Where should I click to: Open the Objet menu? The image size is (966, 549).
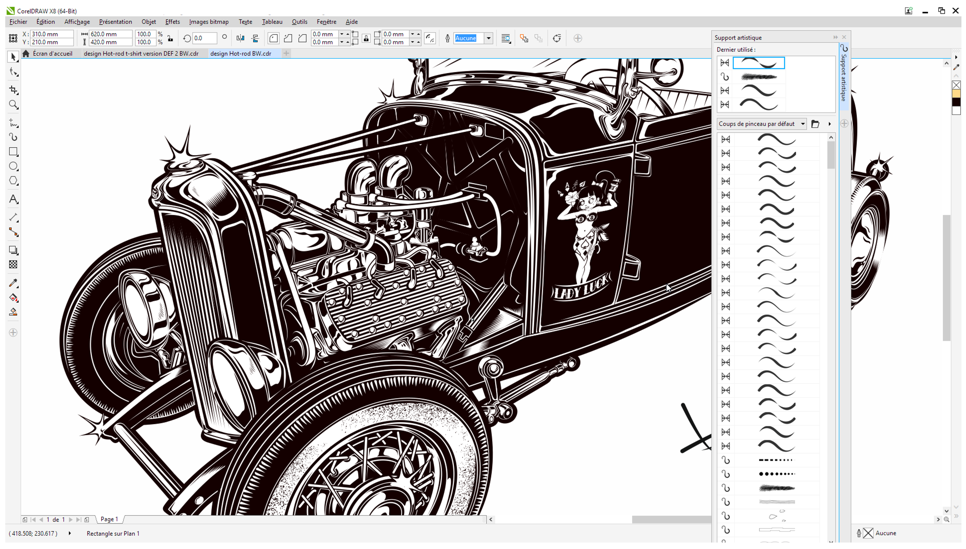tap(148, 22)
